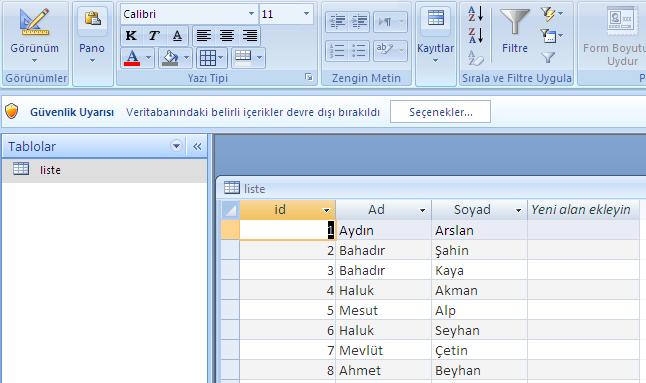Center align the text
Screen dimensions: 646x383
pos(227,35)
